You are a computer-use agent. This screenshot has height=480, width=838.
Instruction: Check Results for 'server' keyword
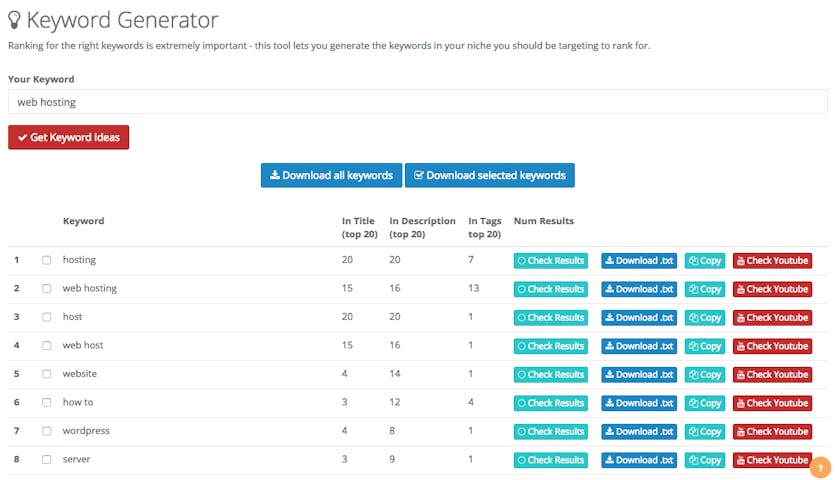[x=550, y=460]
